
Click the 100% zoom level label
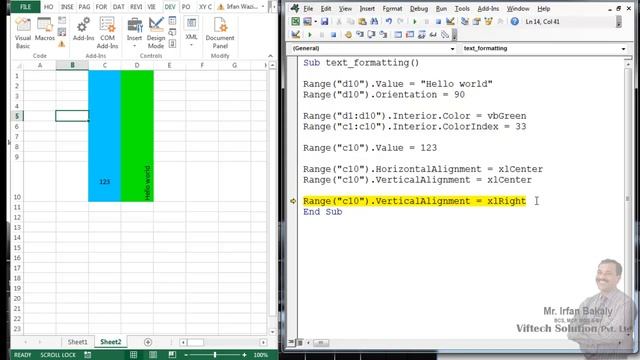[261, 355]
